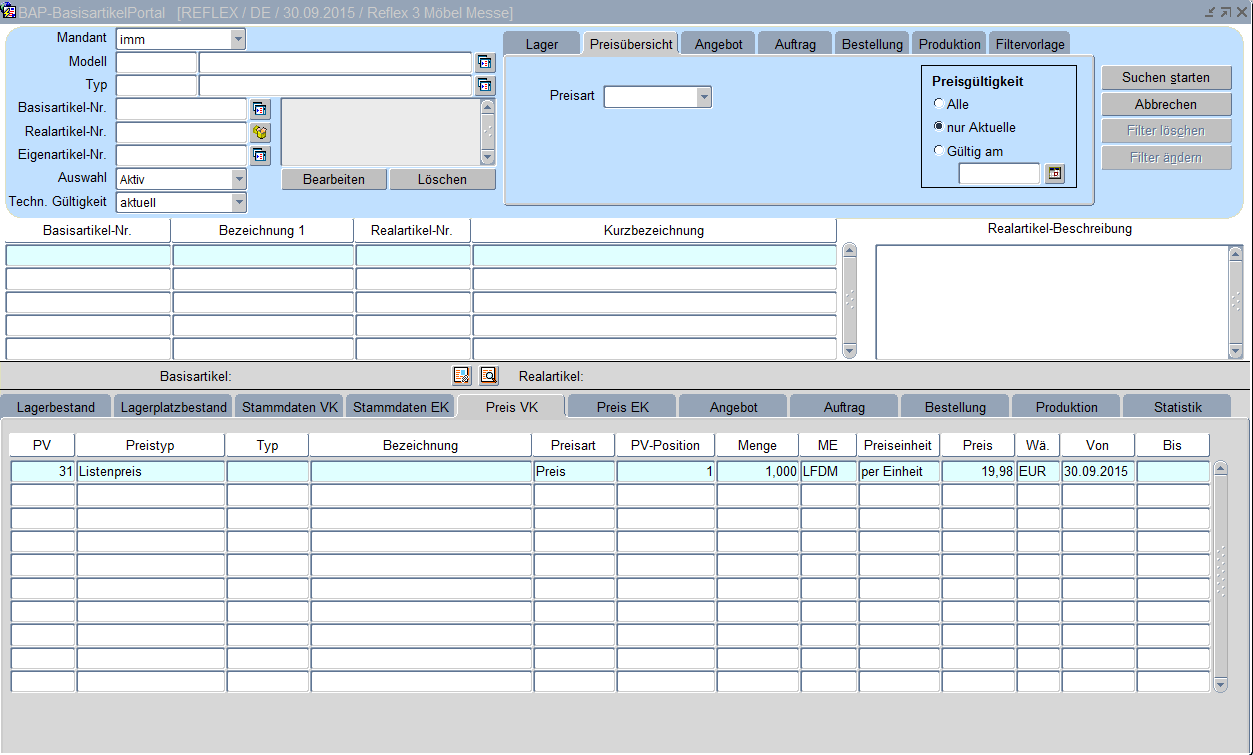
Task: Expand the Mandant dropdown
Action: click(x=238, y=40)
